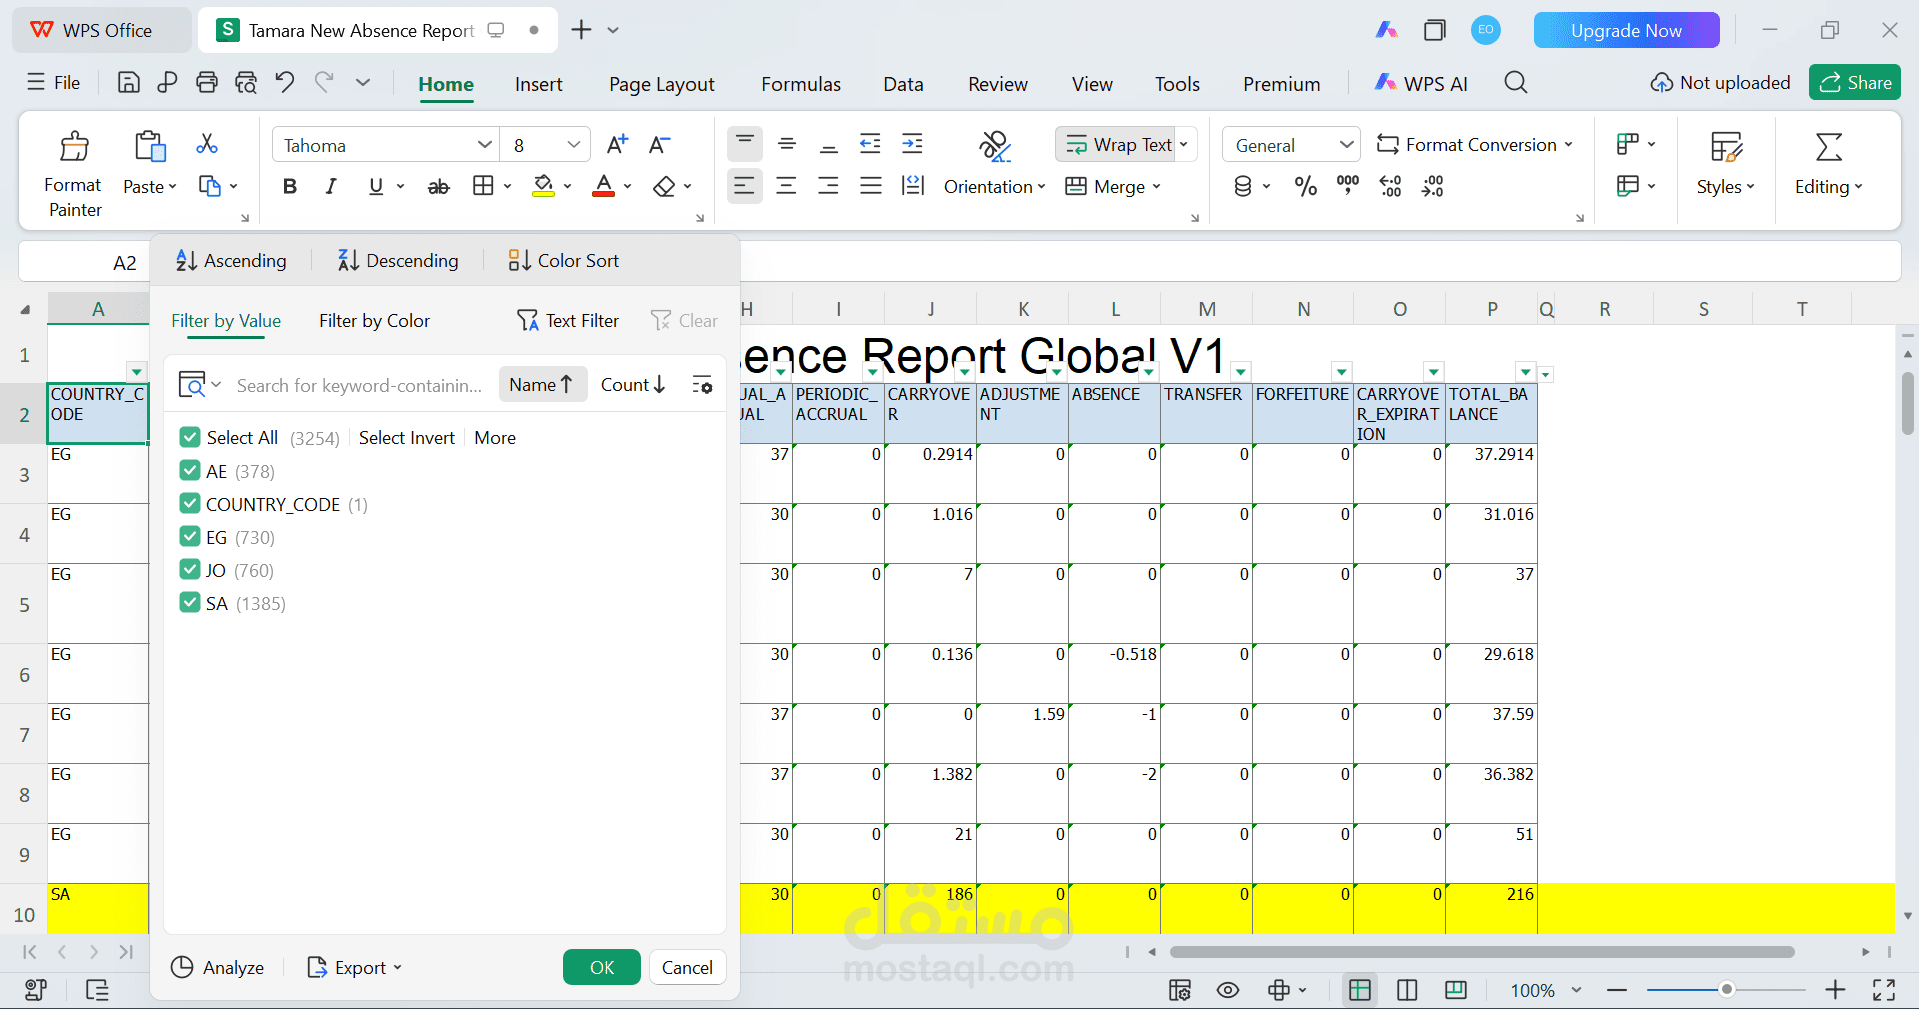This screenshot has width=1919, height=1009.
Task: Open the Tahoma font name dropdown
Action: [485, 145]
